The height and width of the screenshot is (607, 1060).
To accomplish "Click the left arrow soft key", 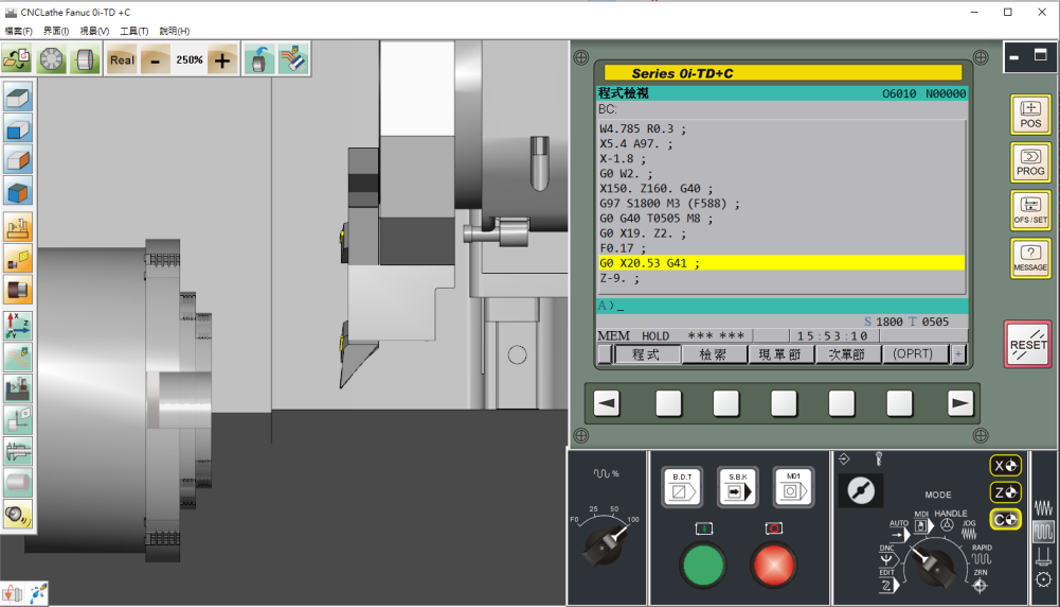I will pos(606,404).
